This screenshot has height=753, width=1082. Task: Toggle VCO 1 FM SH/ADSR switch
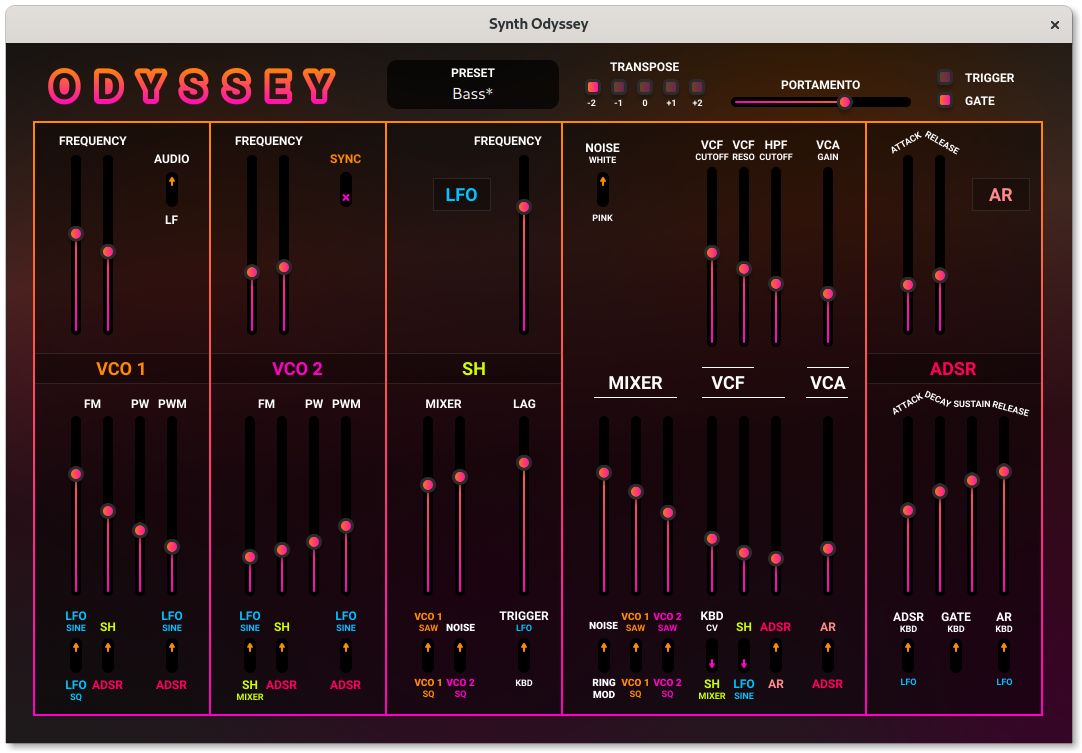(x=108, y=656)
